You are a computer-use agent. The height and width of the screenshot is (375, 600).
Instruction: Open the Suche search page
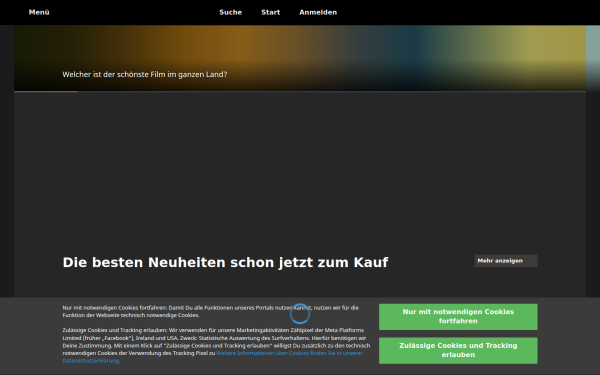[x=230, y=12]
